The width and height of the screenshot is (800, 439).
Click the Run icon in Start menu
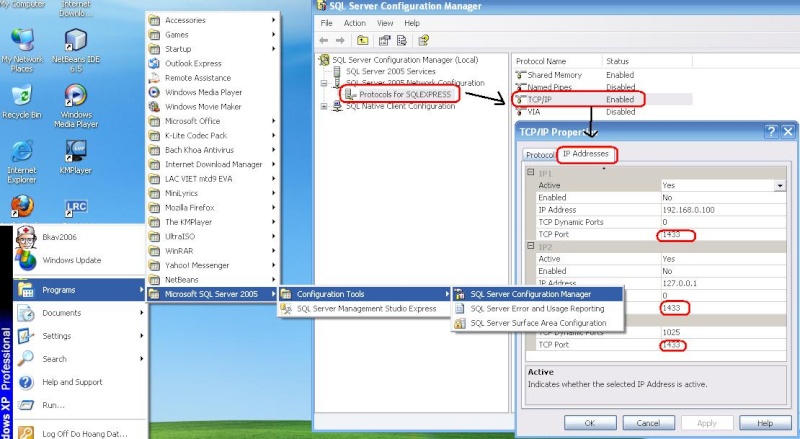click(26, 405)
